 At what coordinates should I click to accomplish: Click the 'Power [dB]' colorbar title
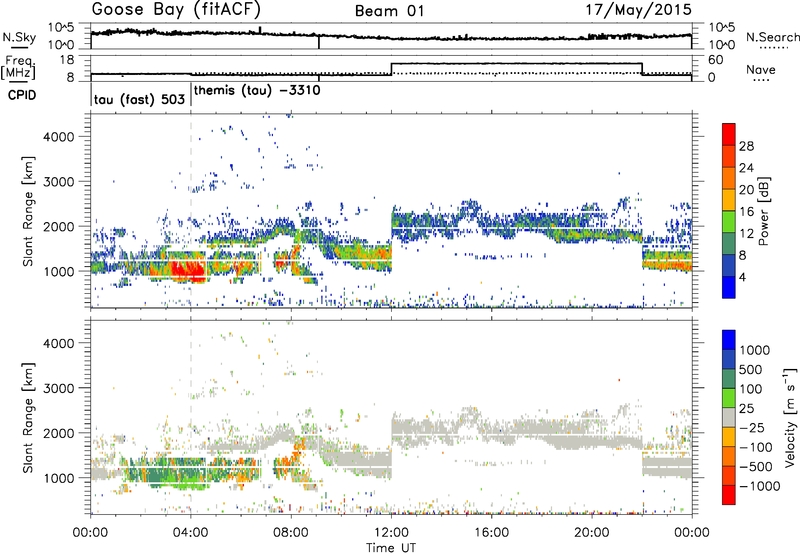[x=763, y=211]
